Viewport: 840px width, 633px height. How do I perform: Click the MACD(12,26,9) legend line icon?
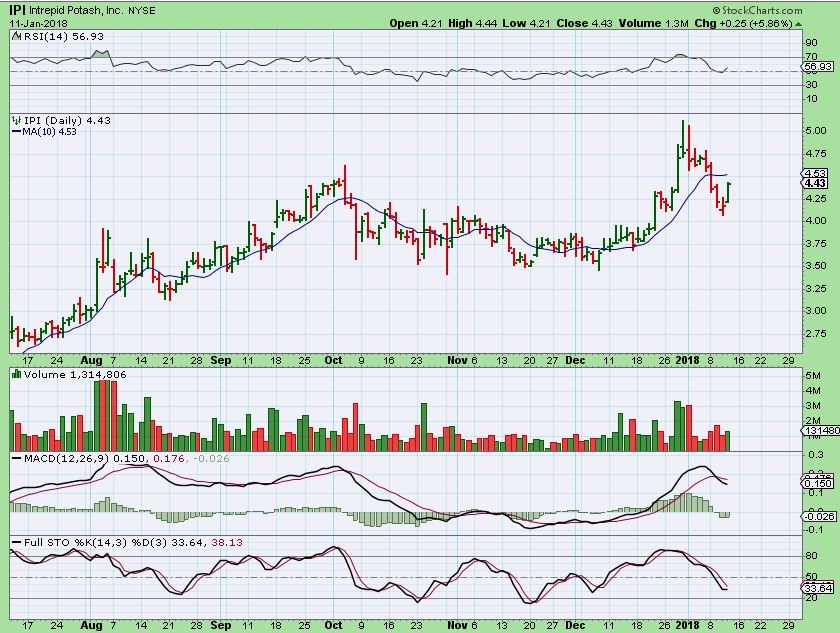pos(15,458)
